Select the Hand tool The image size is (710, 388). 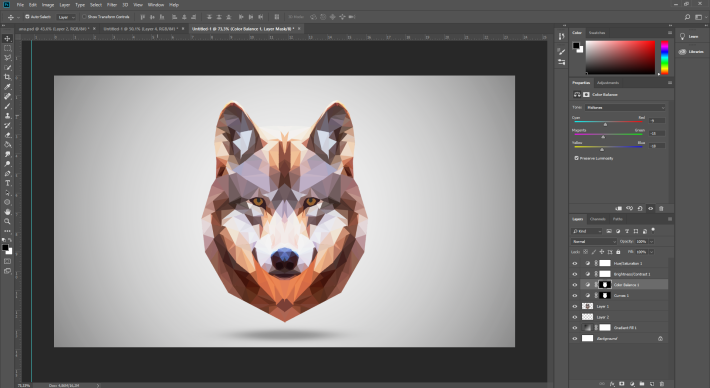7,211
